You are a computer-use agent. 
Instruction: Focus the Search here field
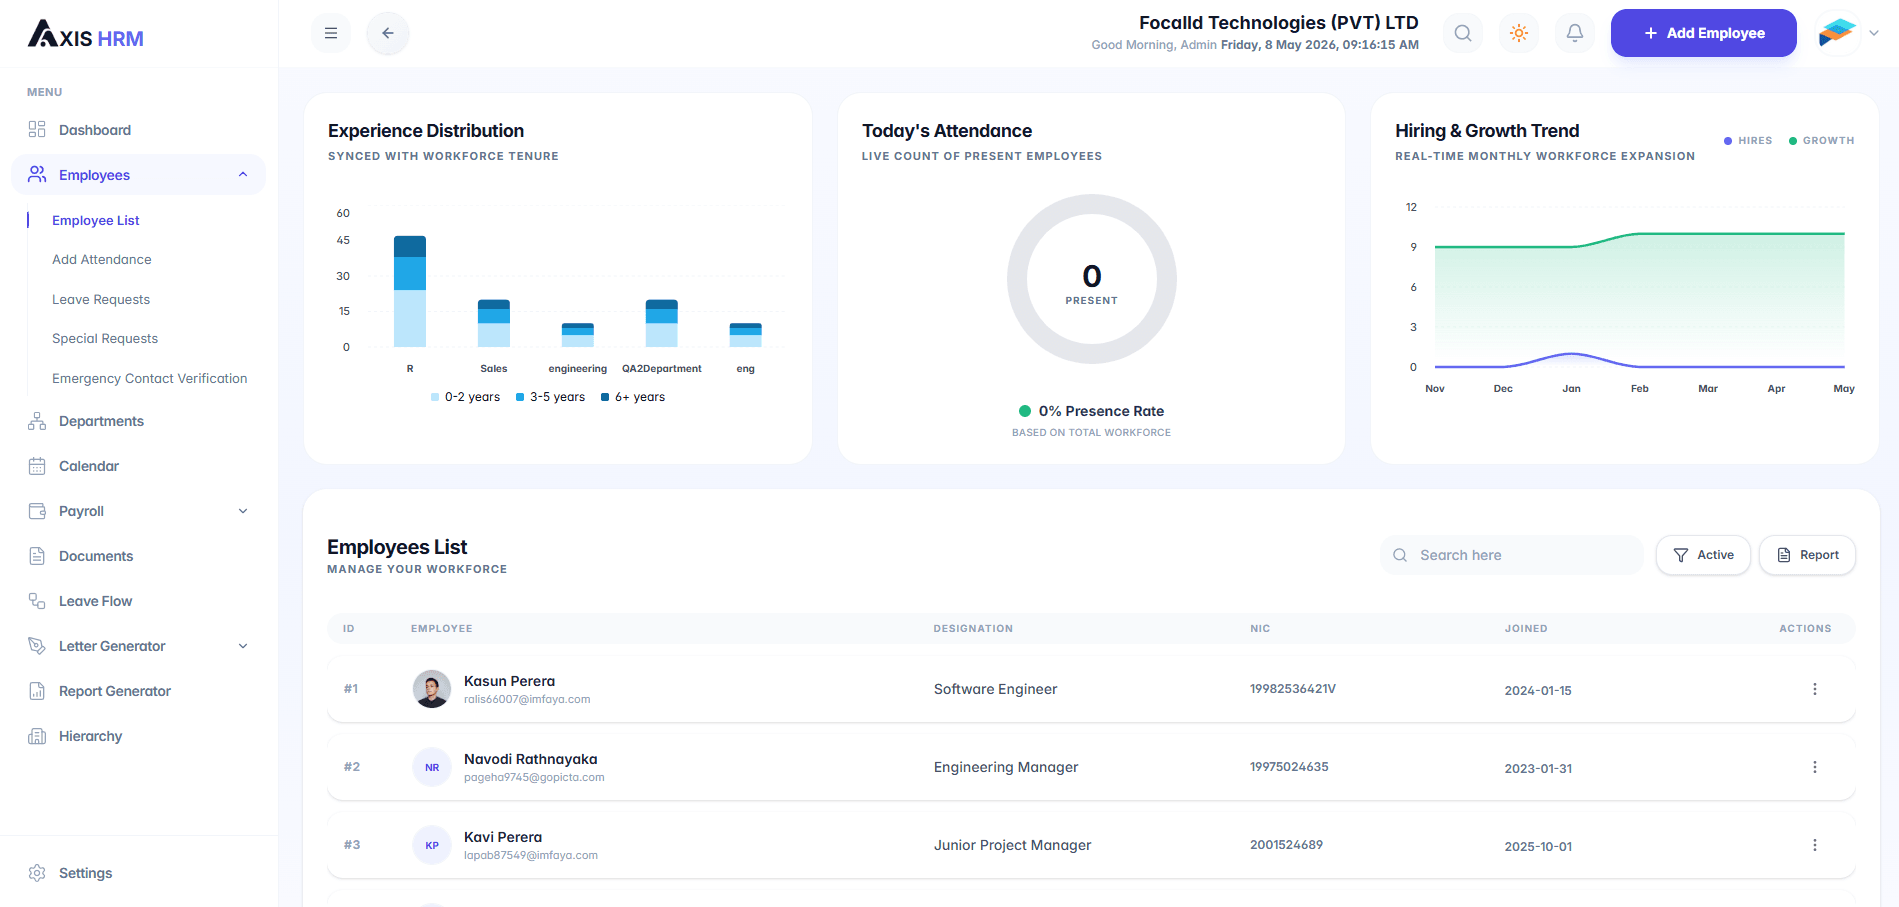click(1512, 555)
